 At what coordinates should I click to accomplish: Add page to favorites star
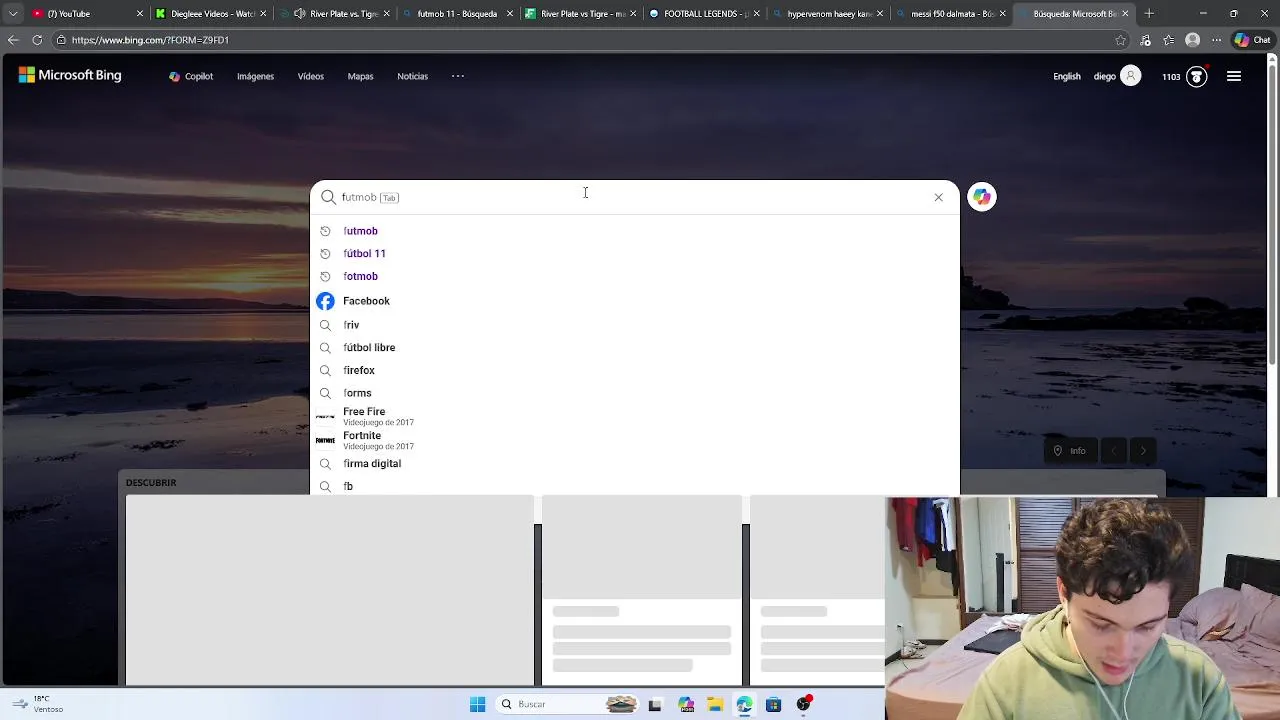click(x=1120, y=40)
